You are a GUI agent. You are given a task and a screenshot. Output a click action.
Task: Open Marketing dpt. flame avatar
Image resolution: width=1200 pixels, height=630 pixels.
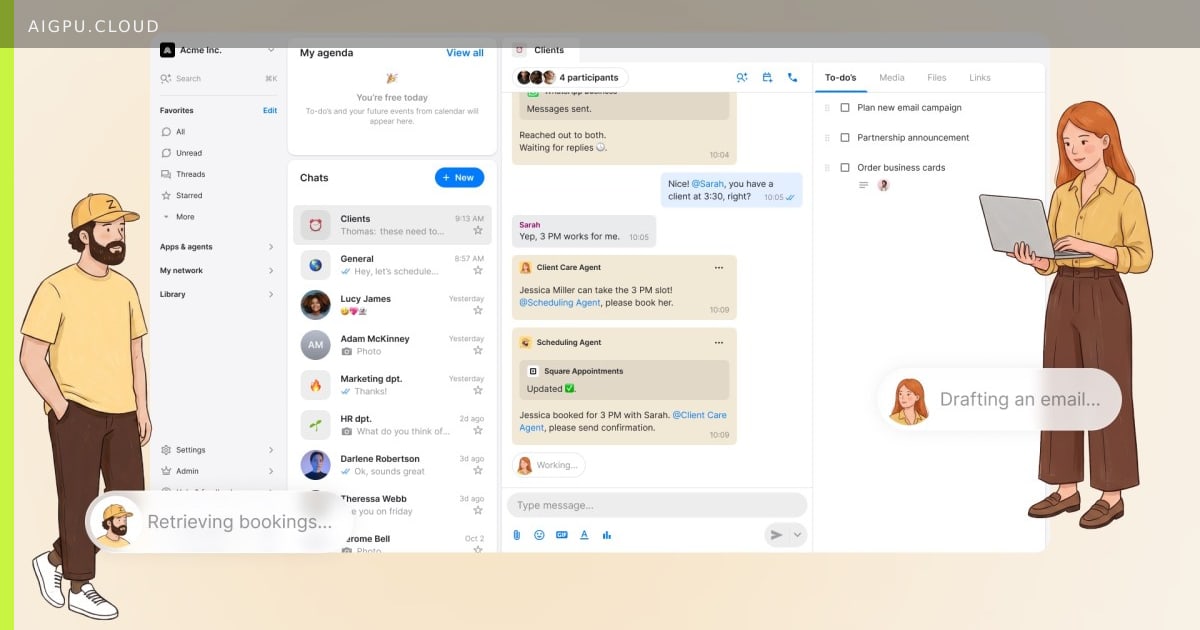point(316,385)
